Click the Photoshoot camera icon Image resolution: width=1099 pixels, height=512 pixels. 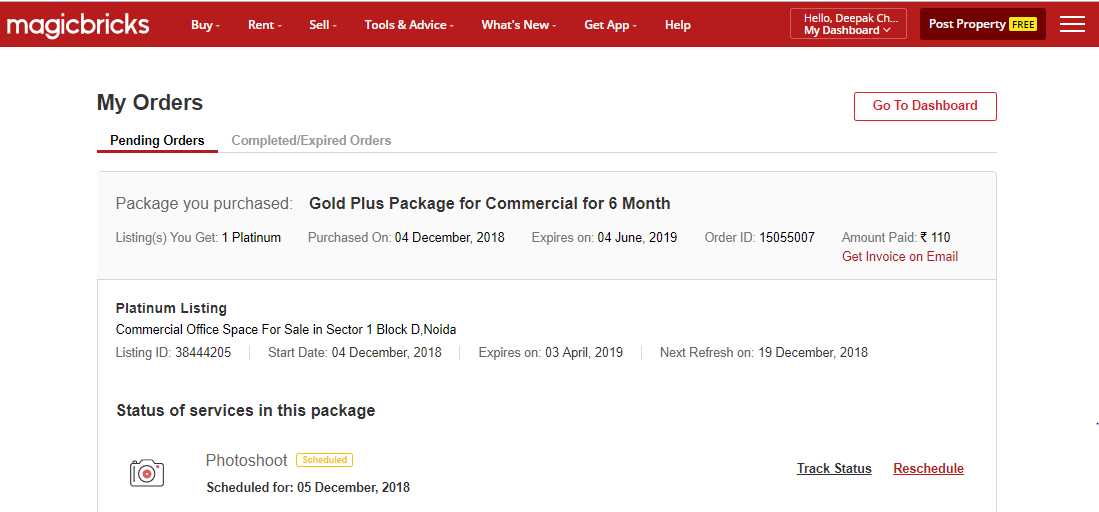[x=147, y=473]
